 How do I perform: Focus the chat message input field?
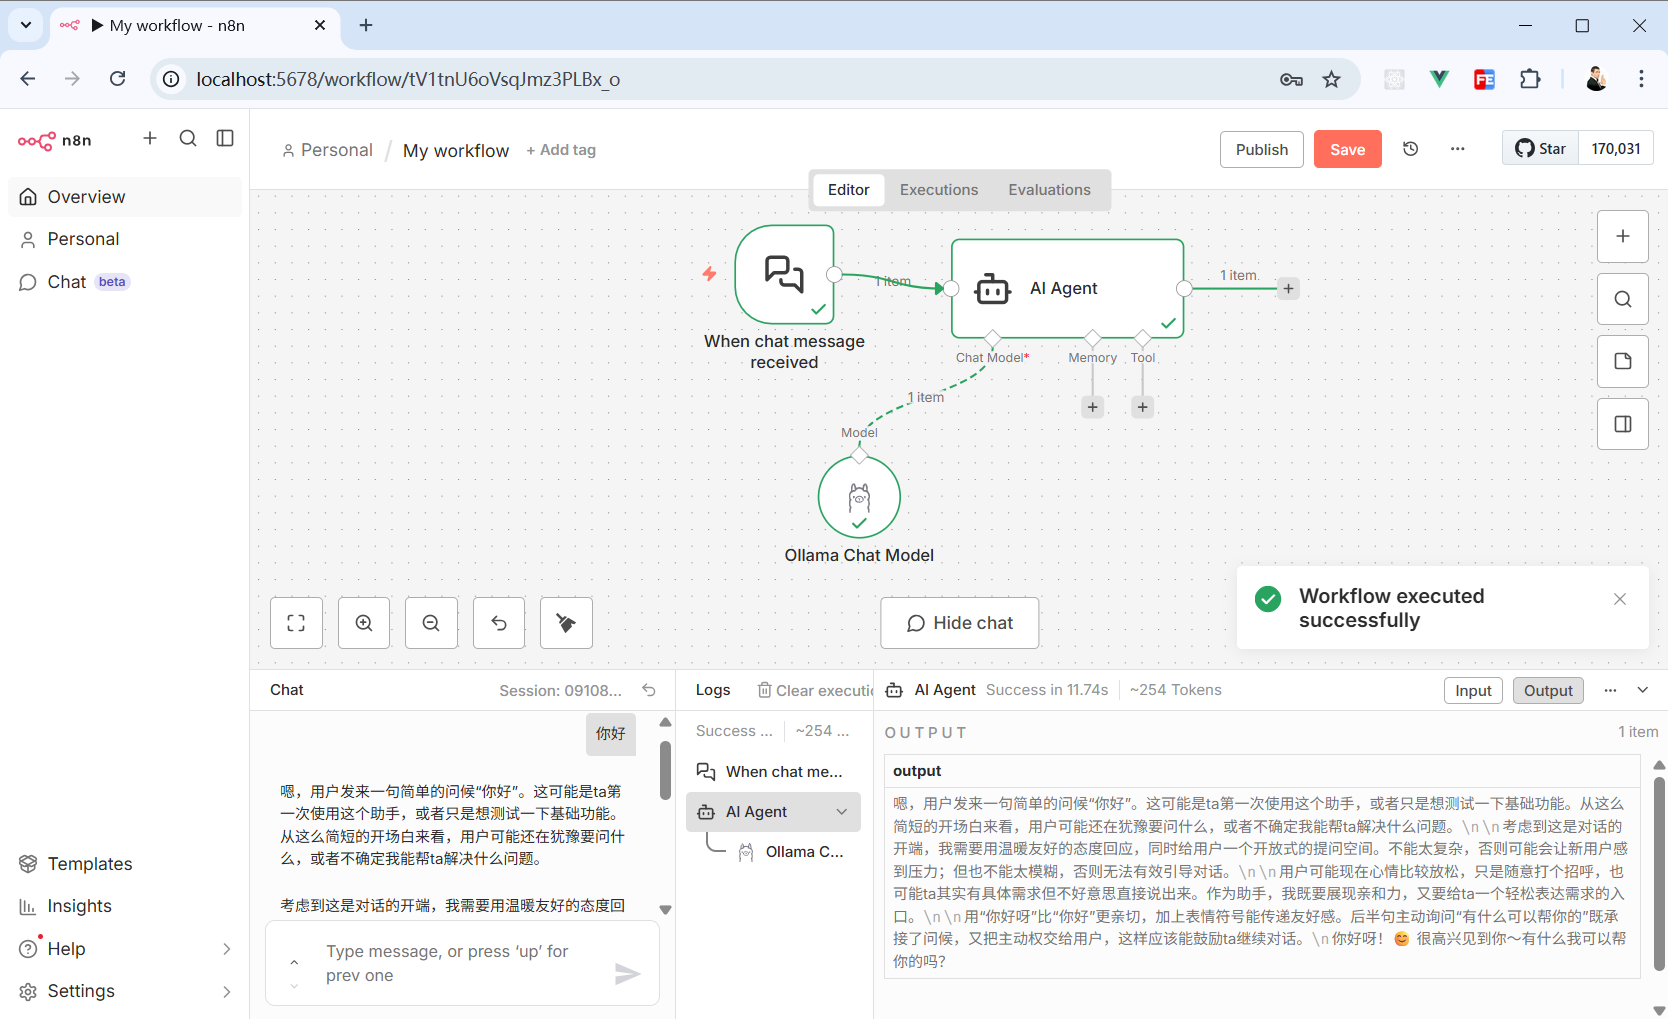point(460,963)
